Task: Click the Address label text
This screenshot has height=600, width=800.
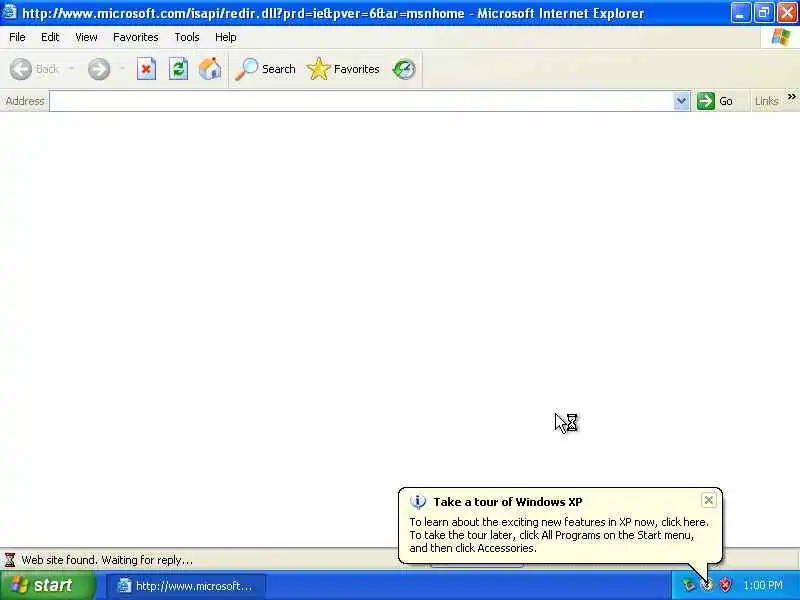Action: click(x=25, y=101)
